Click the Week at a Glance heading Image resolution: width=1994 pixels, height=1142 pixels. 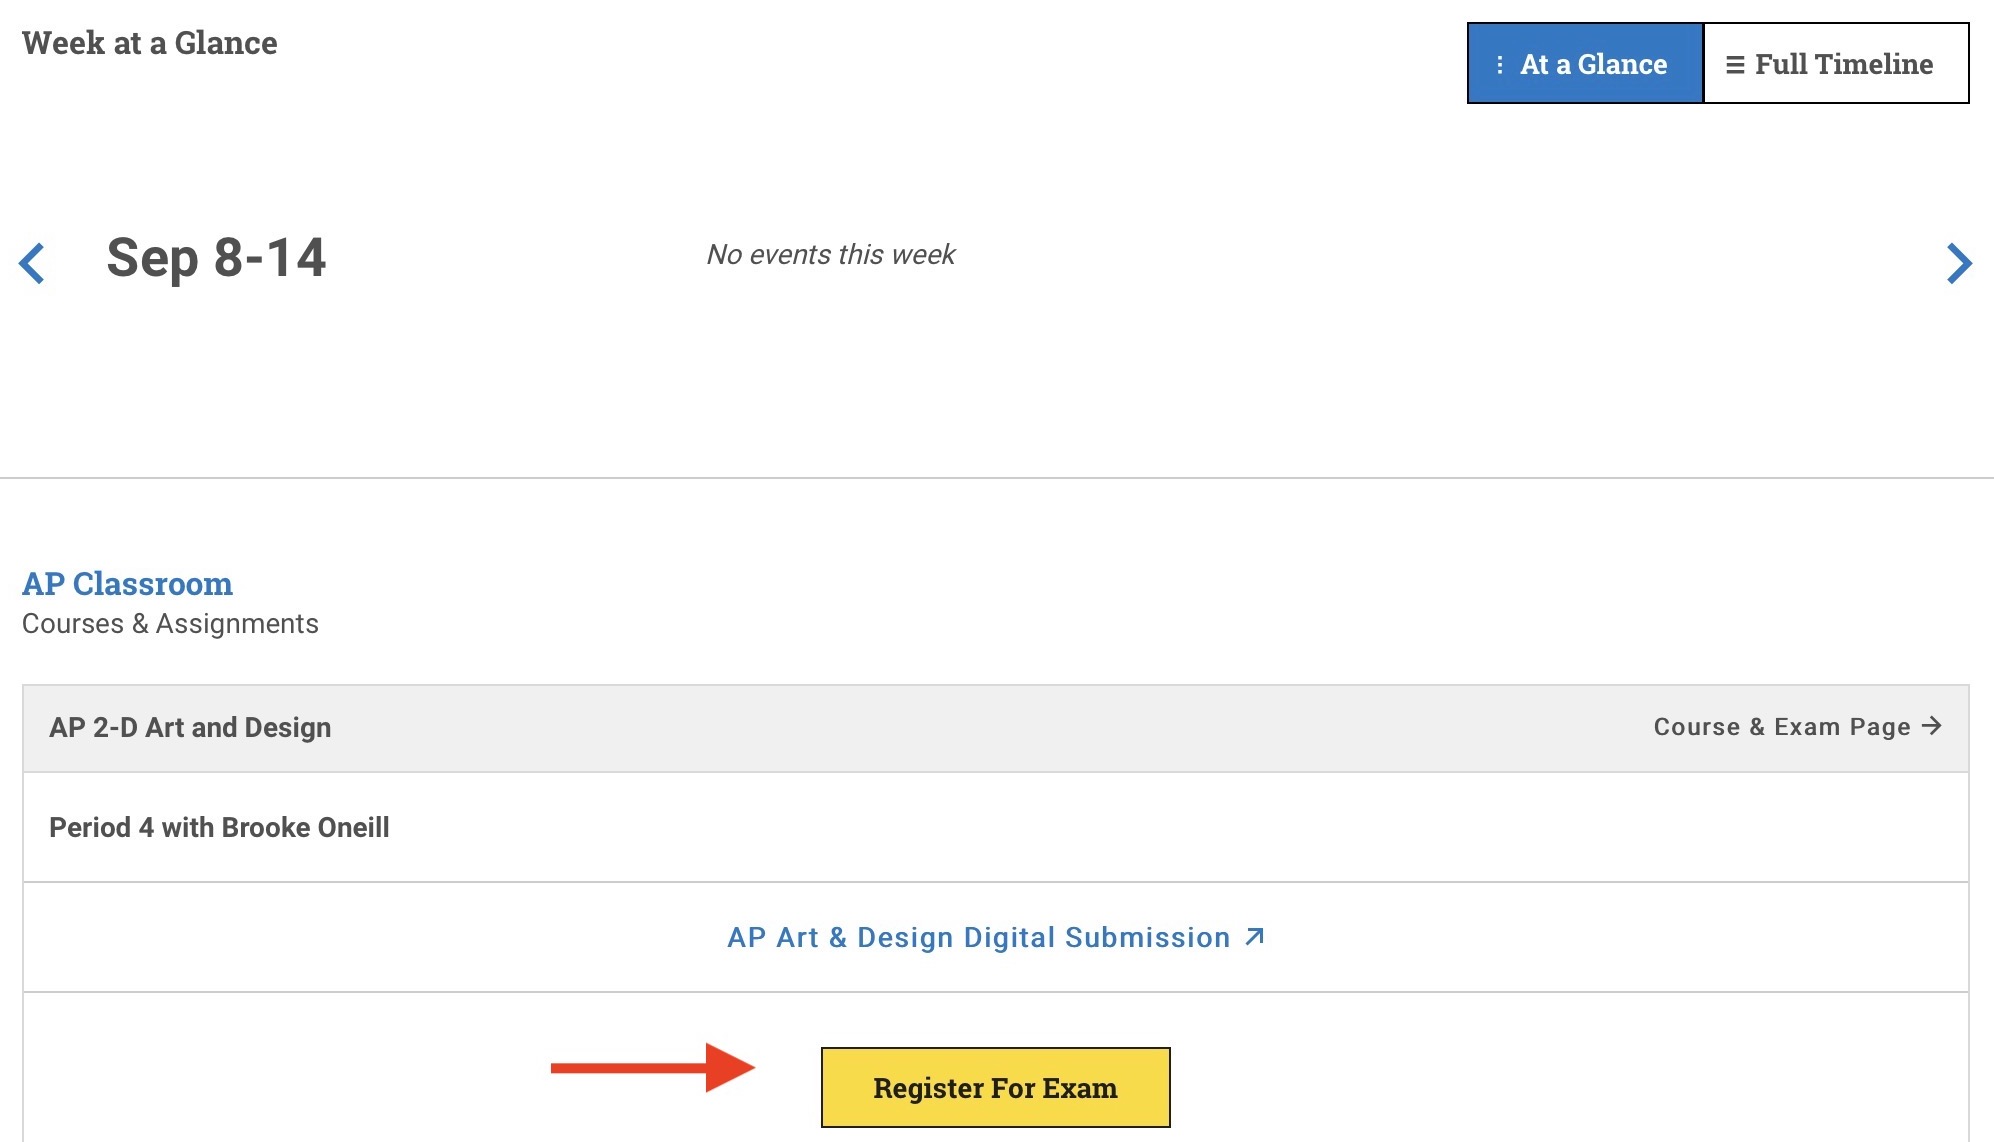coord(150,43)
